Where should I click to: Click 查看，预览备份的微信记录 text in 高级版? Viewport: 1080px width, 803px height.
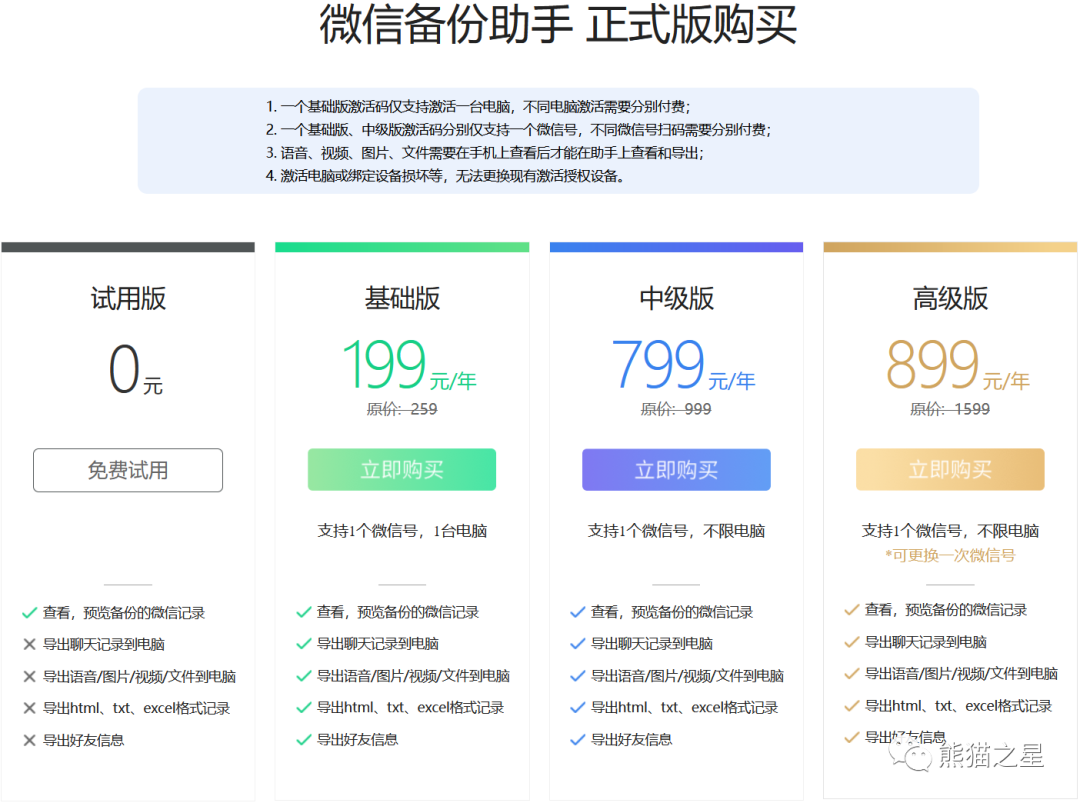[x=946, y=610]
